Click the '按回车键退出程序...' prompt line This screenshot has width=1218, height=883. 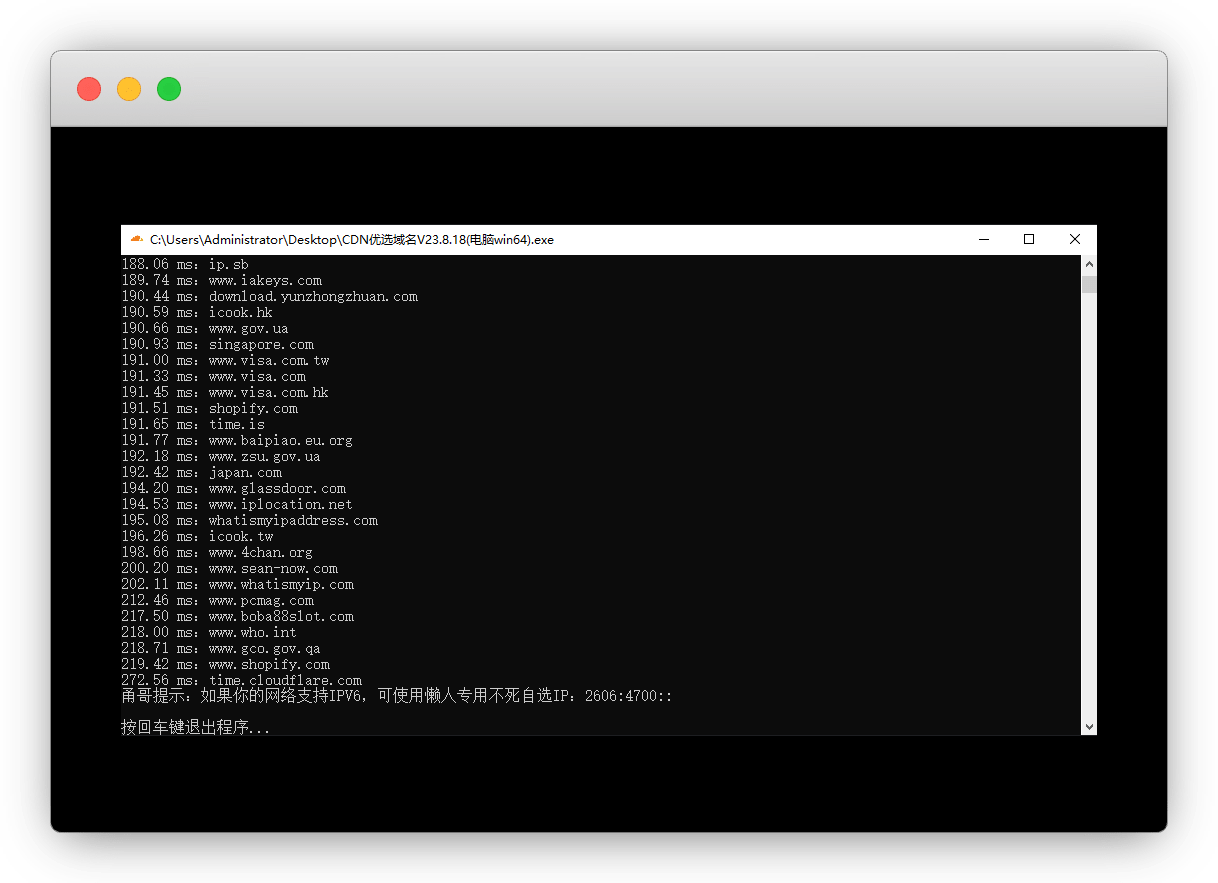click(195, 727)
